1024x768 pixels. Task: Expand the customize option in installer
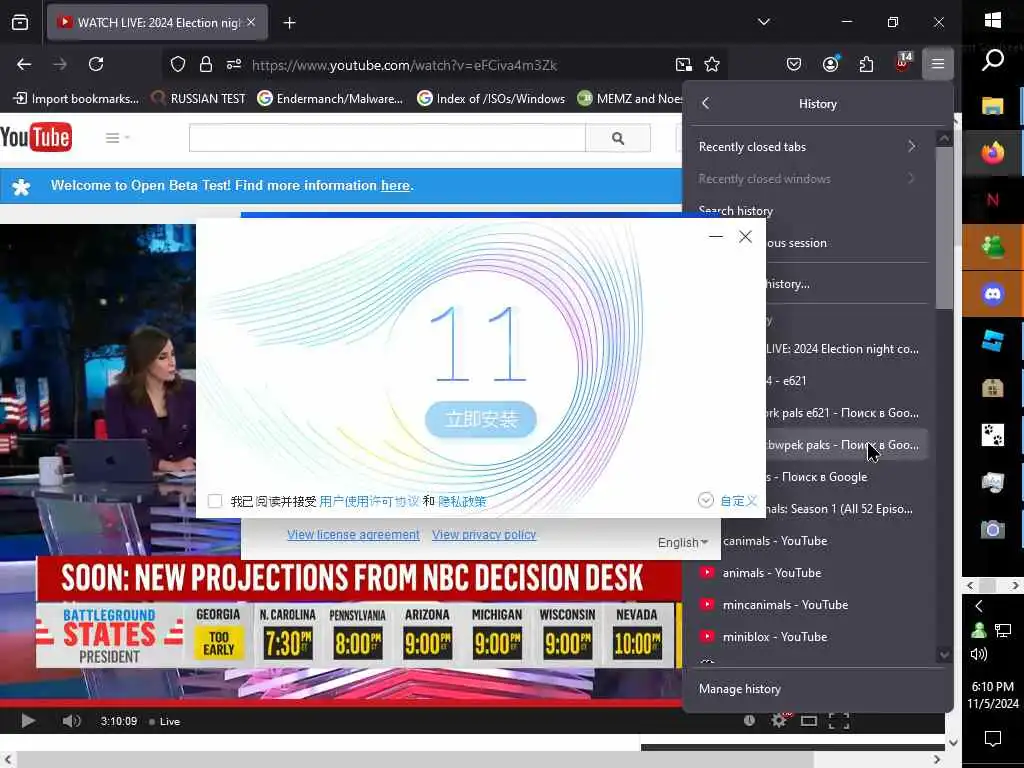coord(728,501)
